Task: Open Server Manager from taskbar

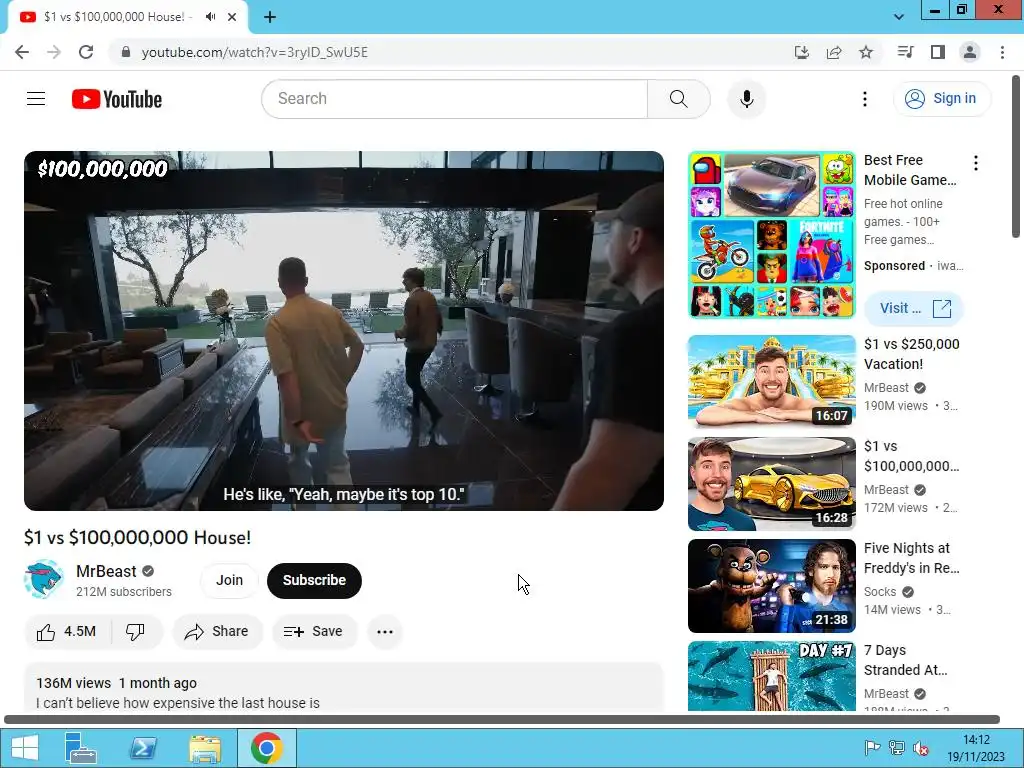Action: [80, 748]
